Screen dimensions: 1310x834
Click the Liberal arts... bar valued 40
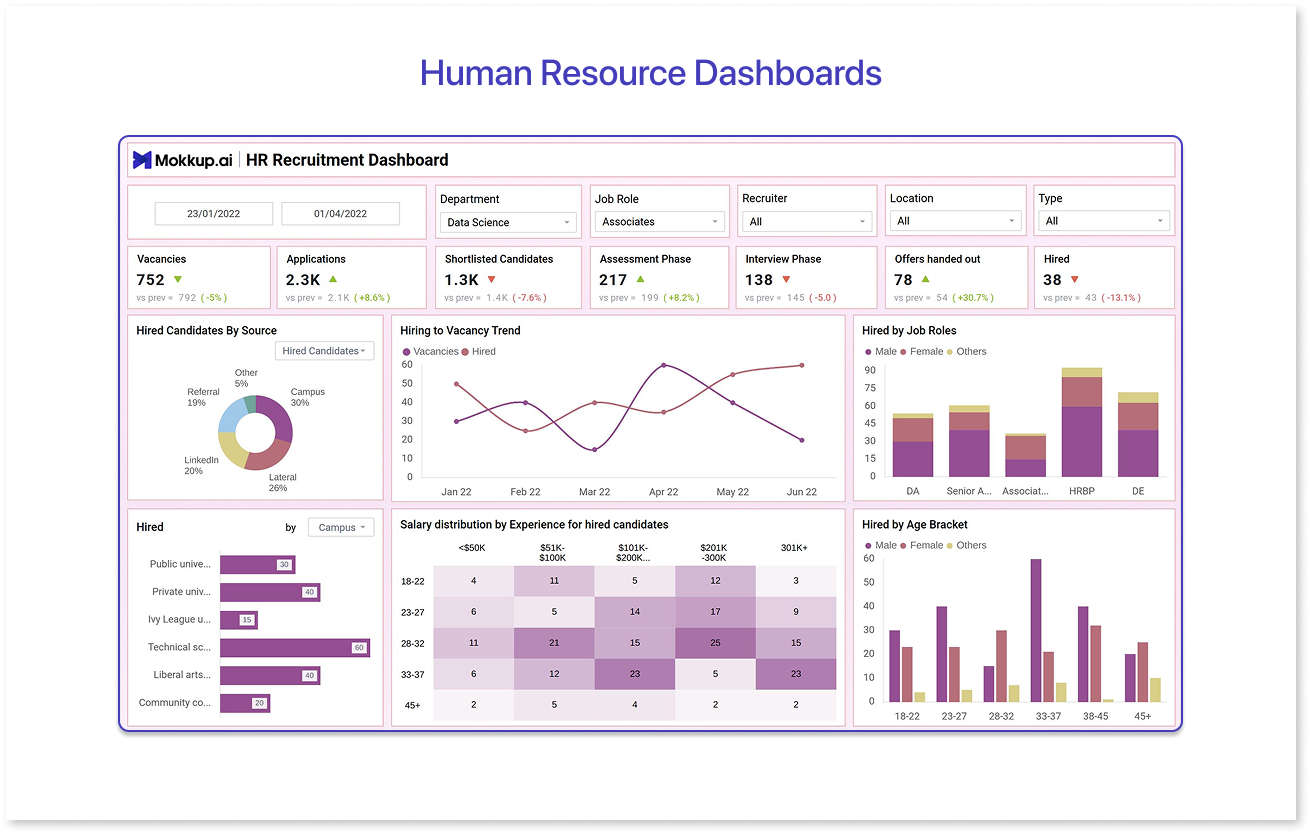click(x=270, y=675)
